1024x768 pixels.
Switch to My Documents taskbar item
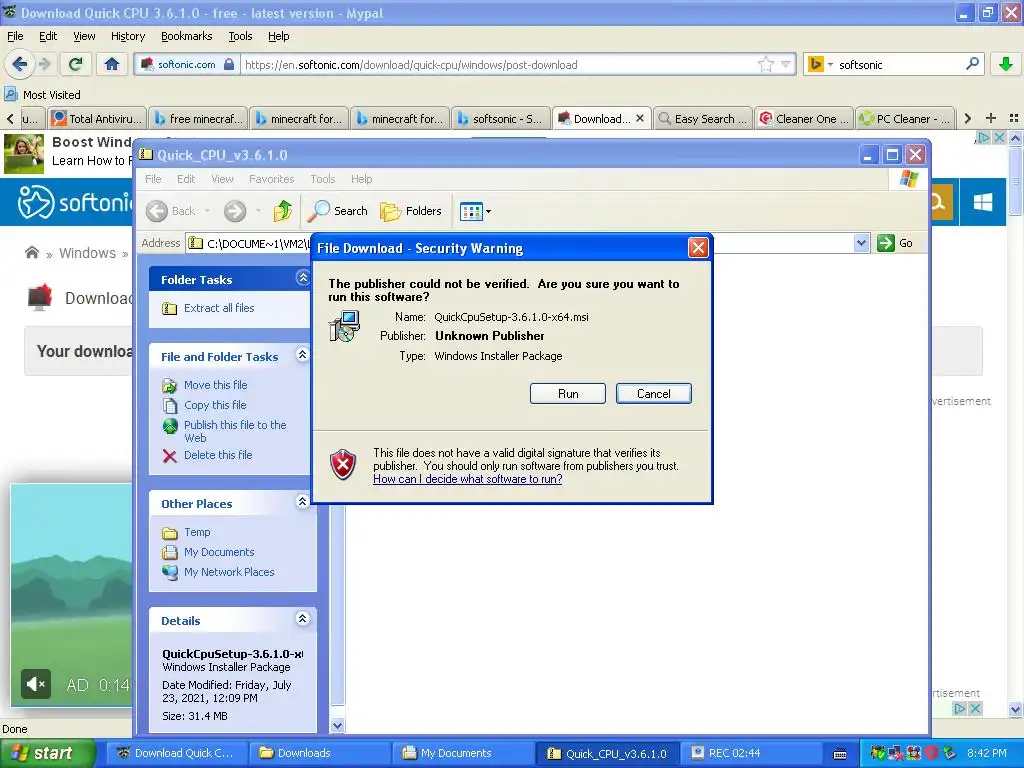(x=461, y=753)
